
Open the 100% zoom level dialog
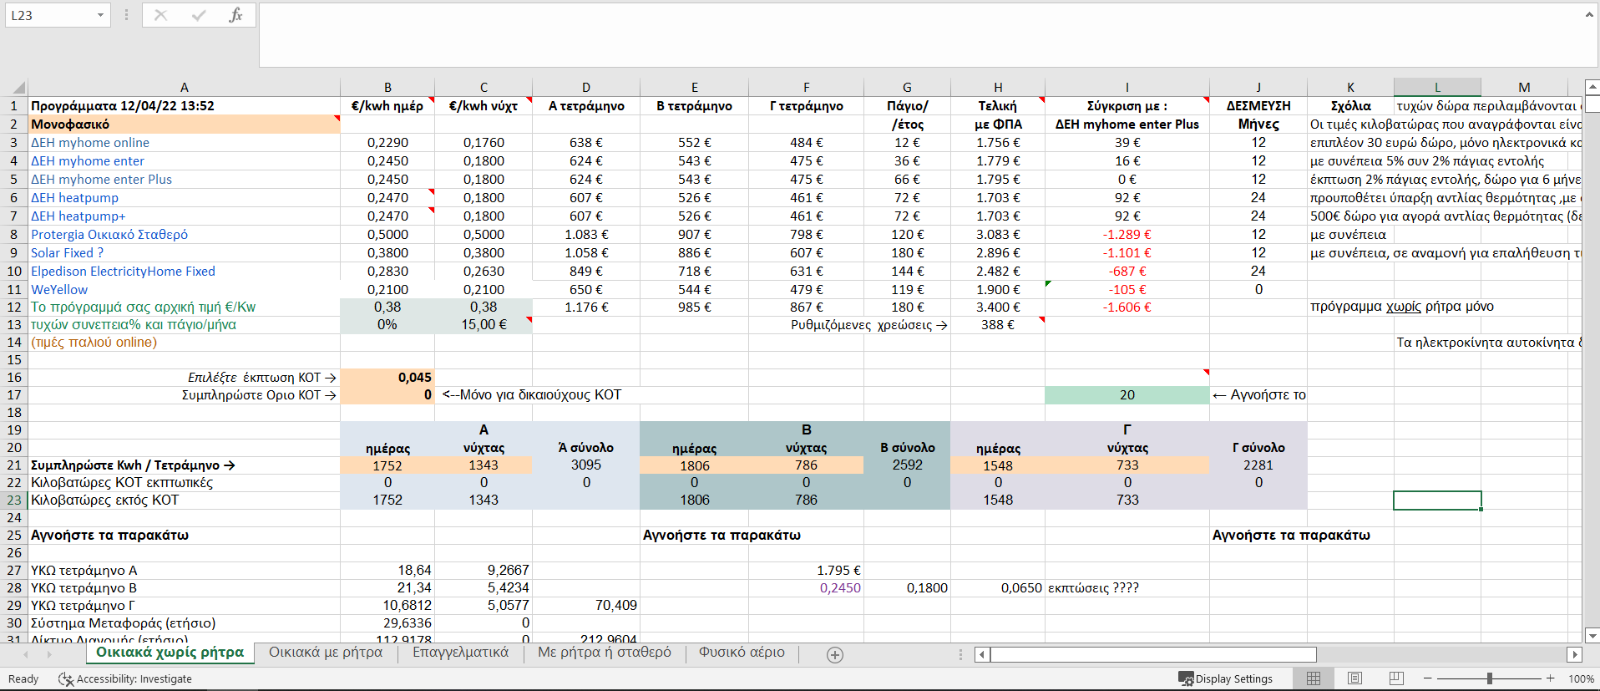tap(1581, 679)
